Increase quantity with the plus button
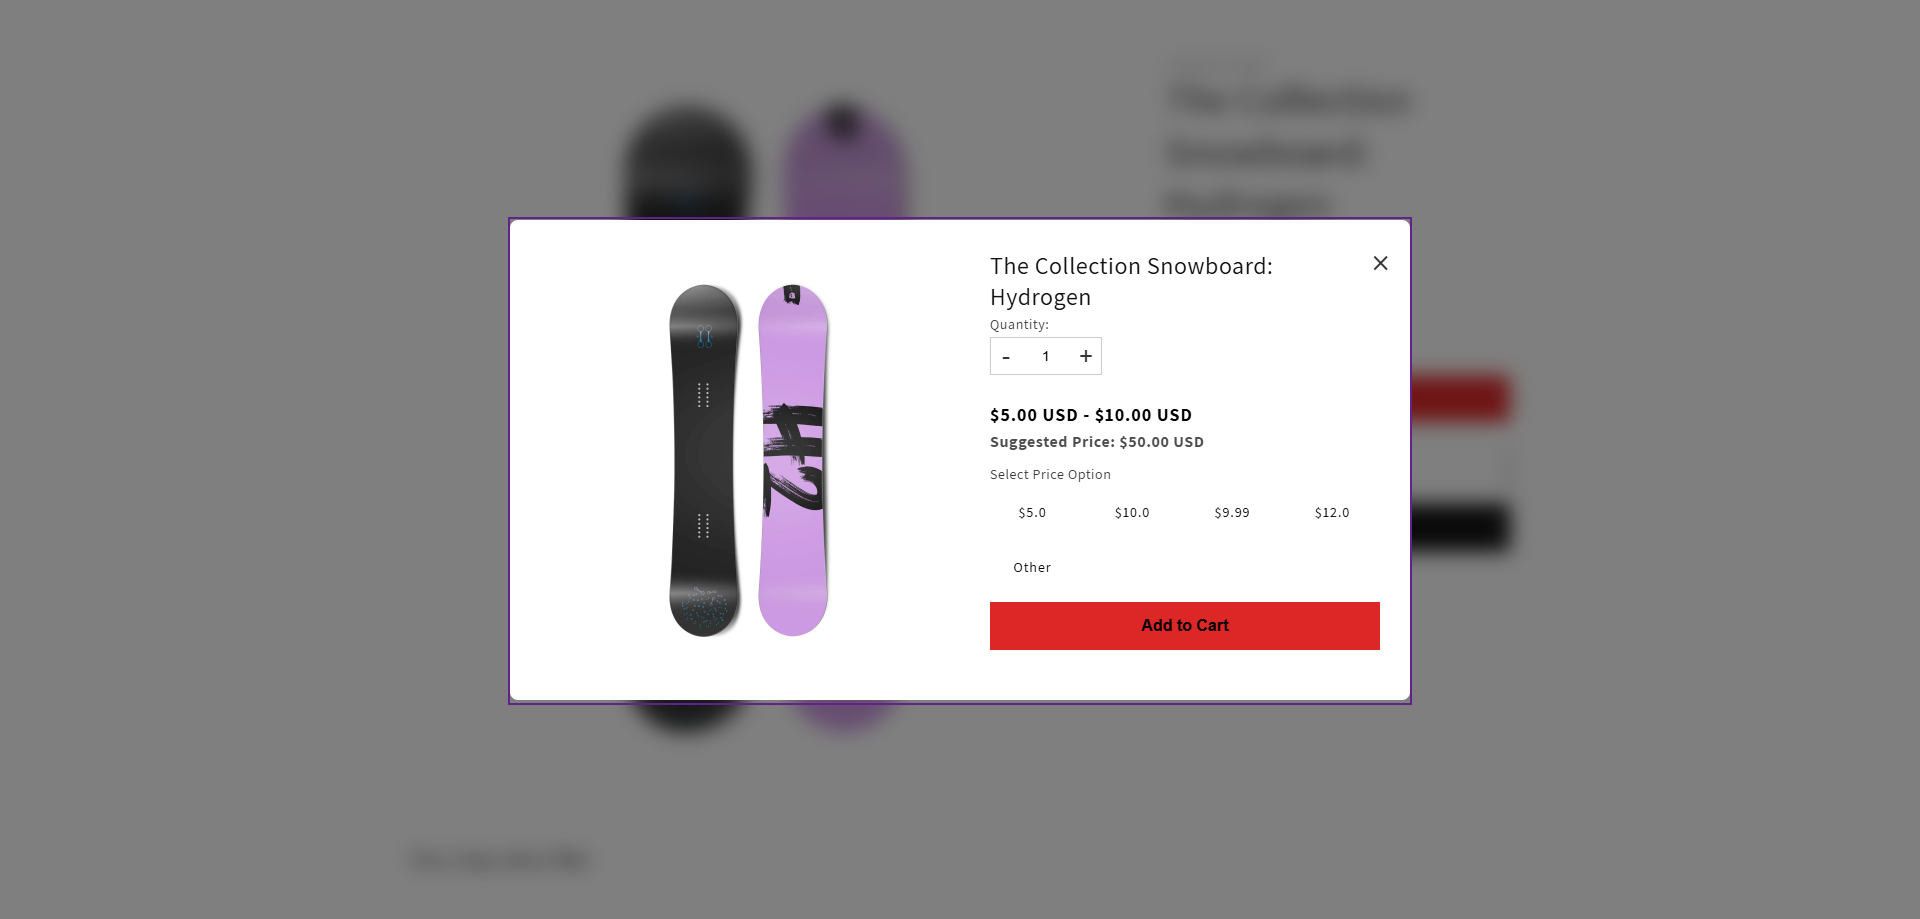Screen dimensions: 1920x919 tap(1085, 357)
